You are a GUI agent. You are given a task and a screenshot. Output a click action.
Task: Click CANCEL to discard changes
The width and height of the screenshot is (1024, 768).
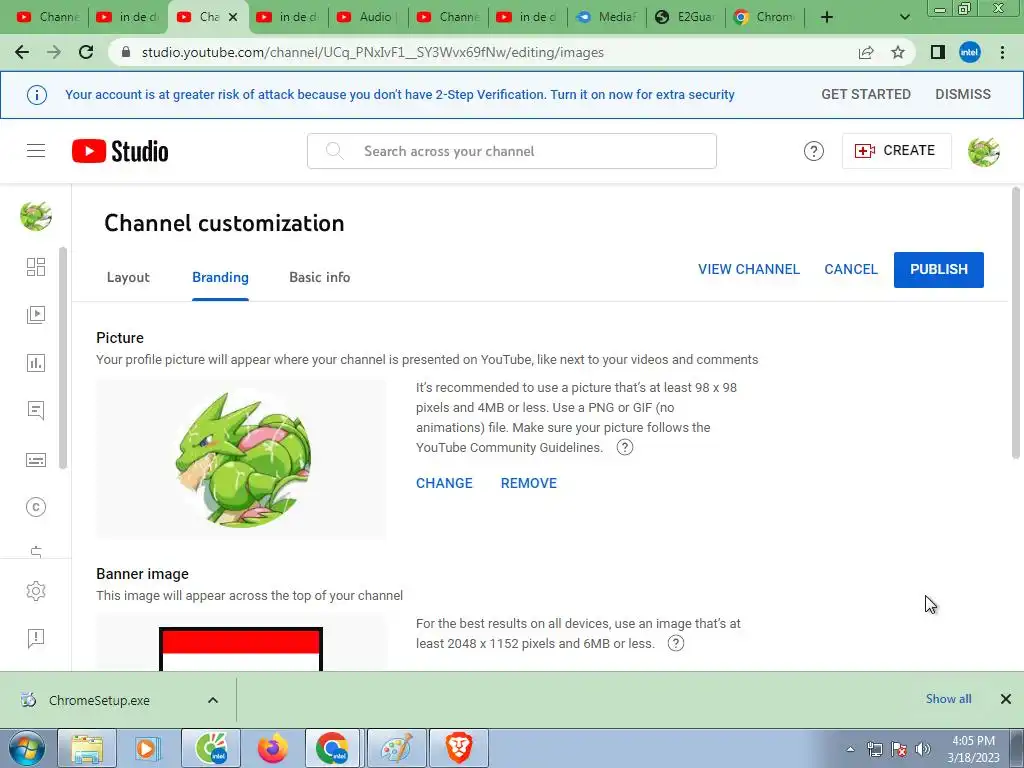point(851,269)
